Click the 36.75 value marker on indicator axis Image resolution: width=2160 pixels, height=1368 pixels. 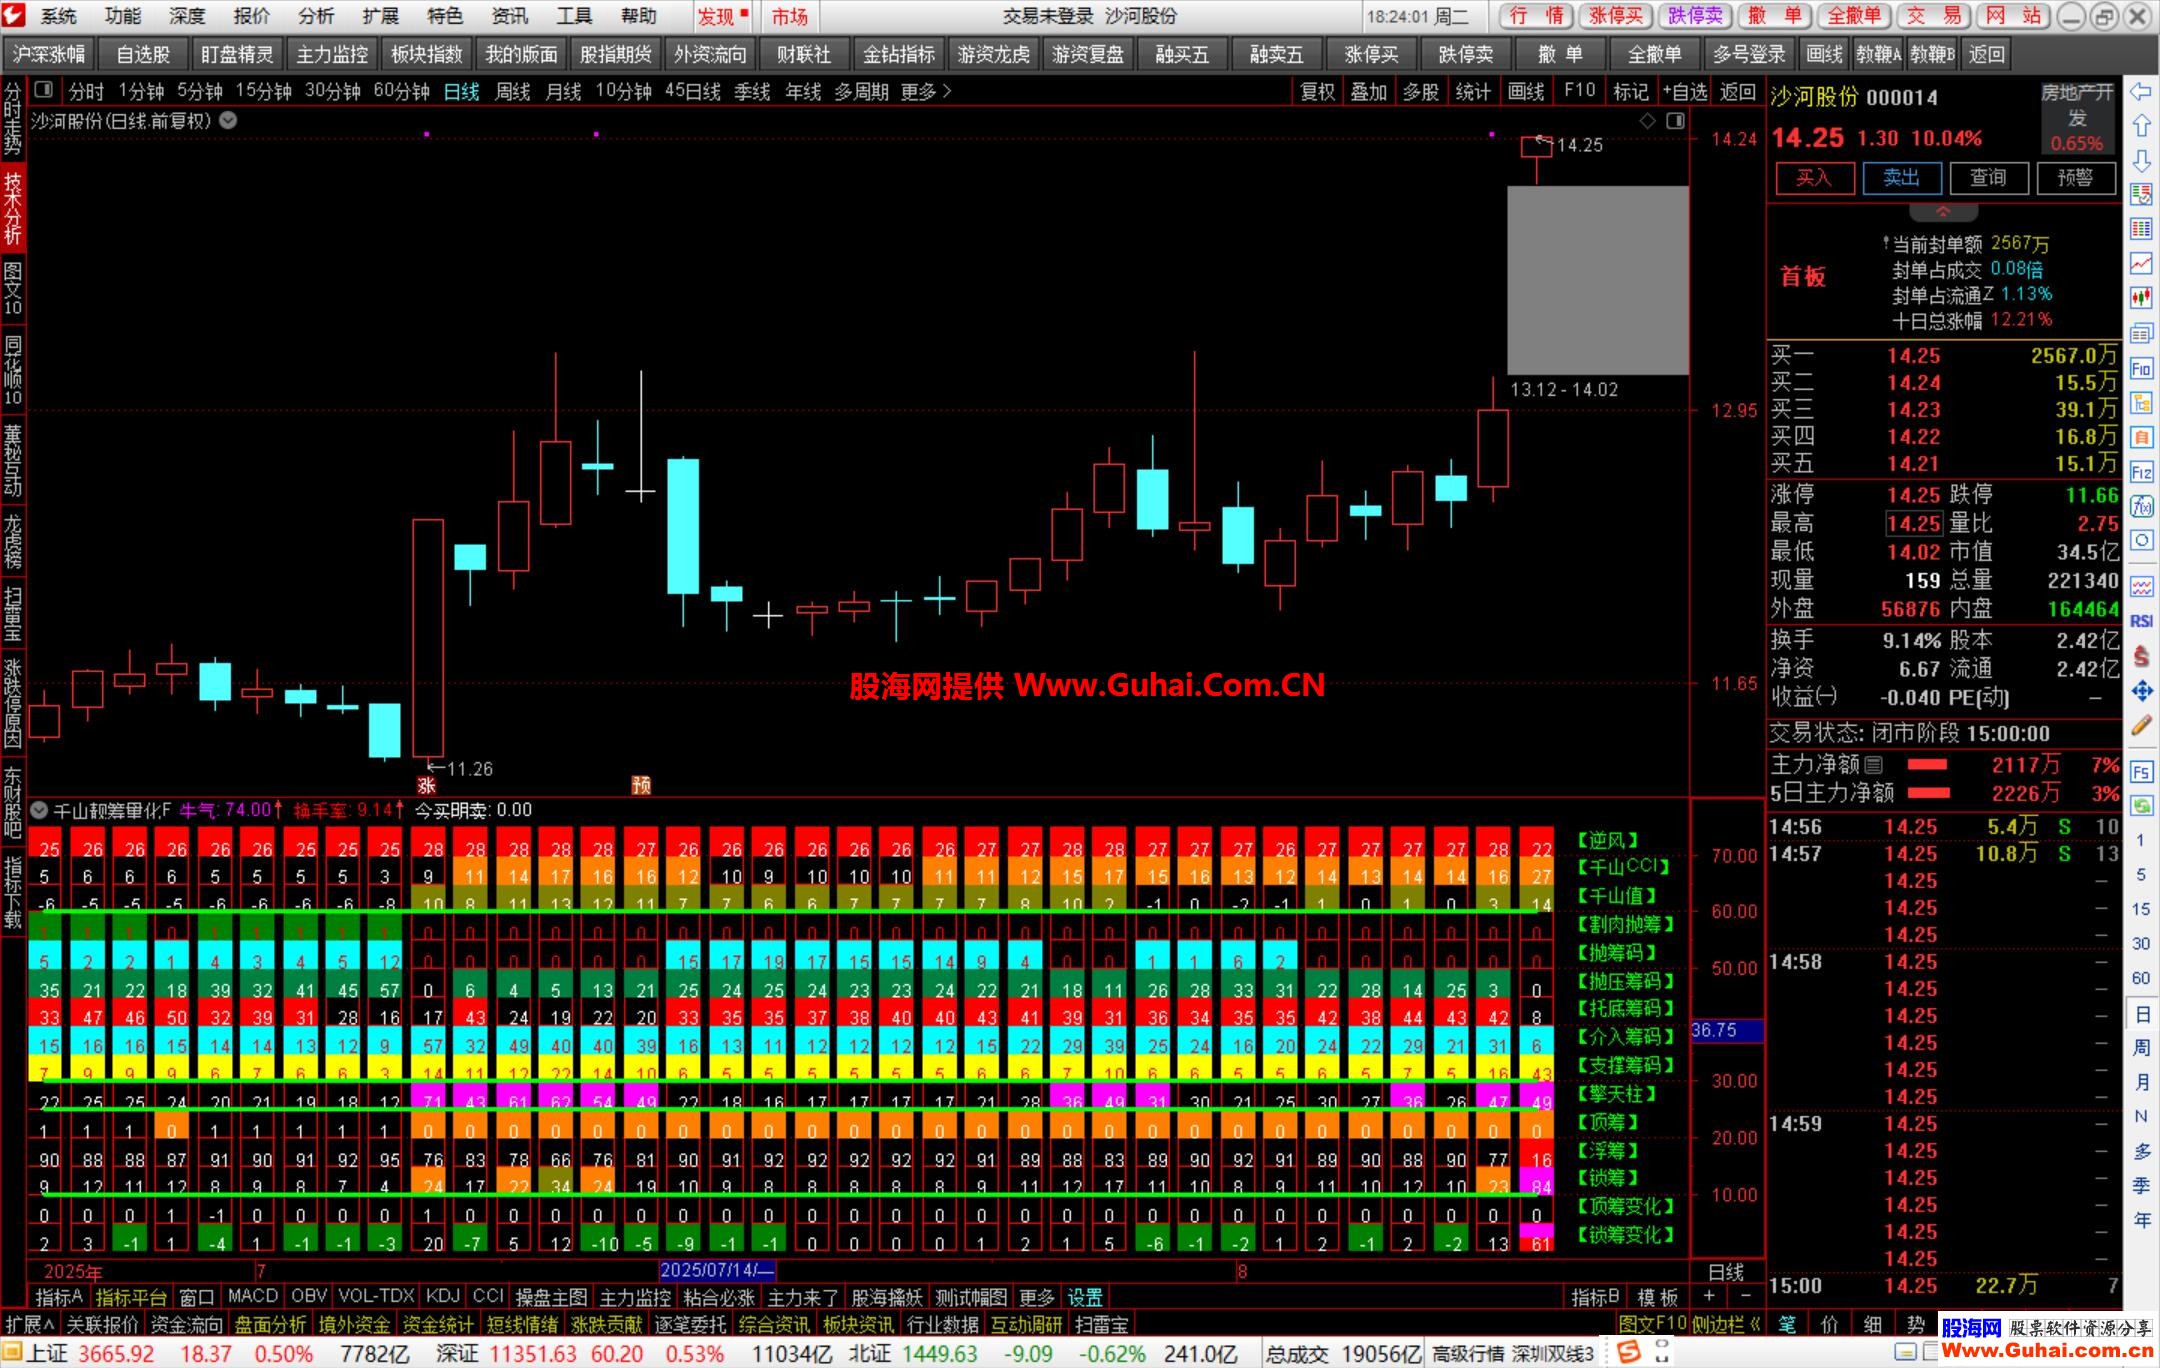pos(1727,1030)
